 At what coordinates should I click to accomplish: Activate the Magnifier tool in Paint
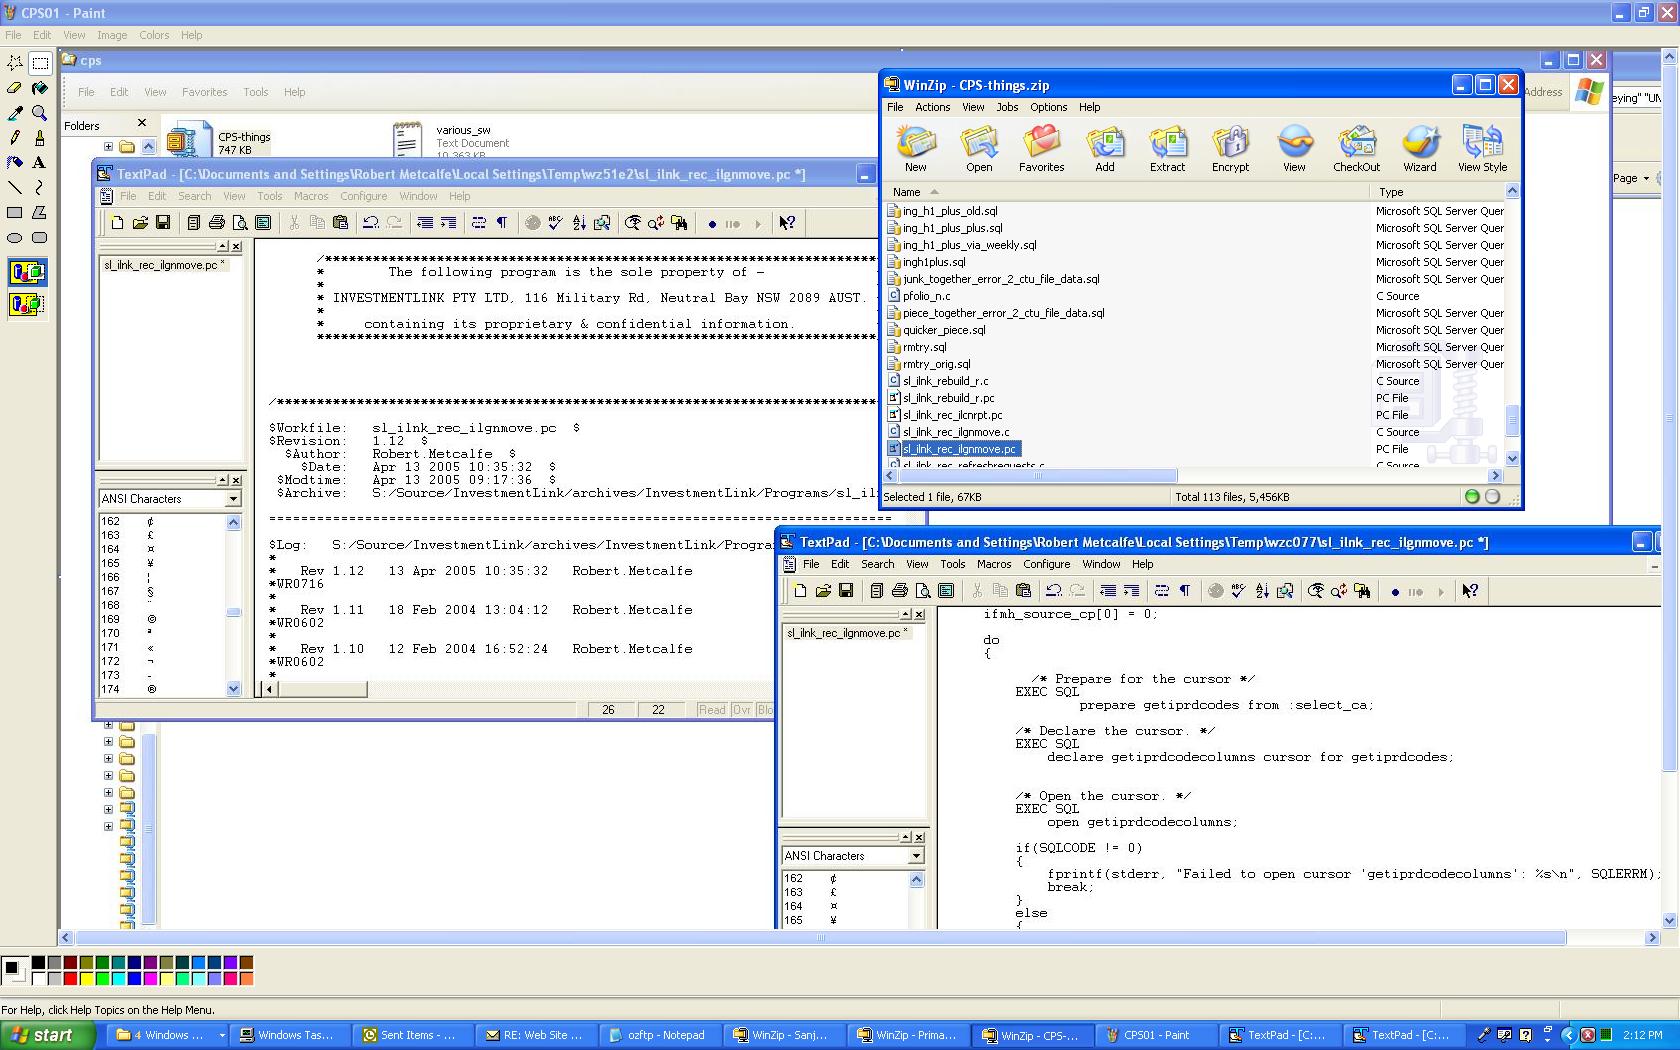coord(40,113)
